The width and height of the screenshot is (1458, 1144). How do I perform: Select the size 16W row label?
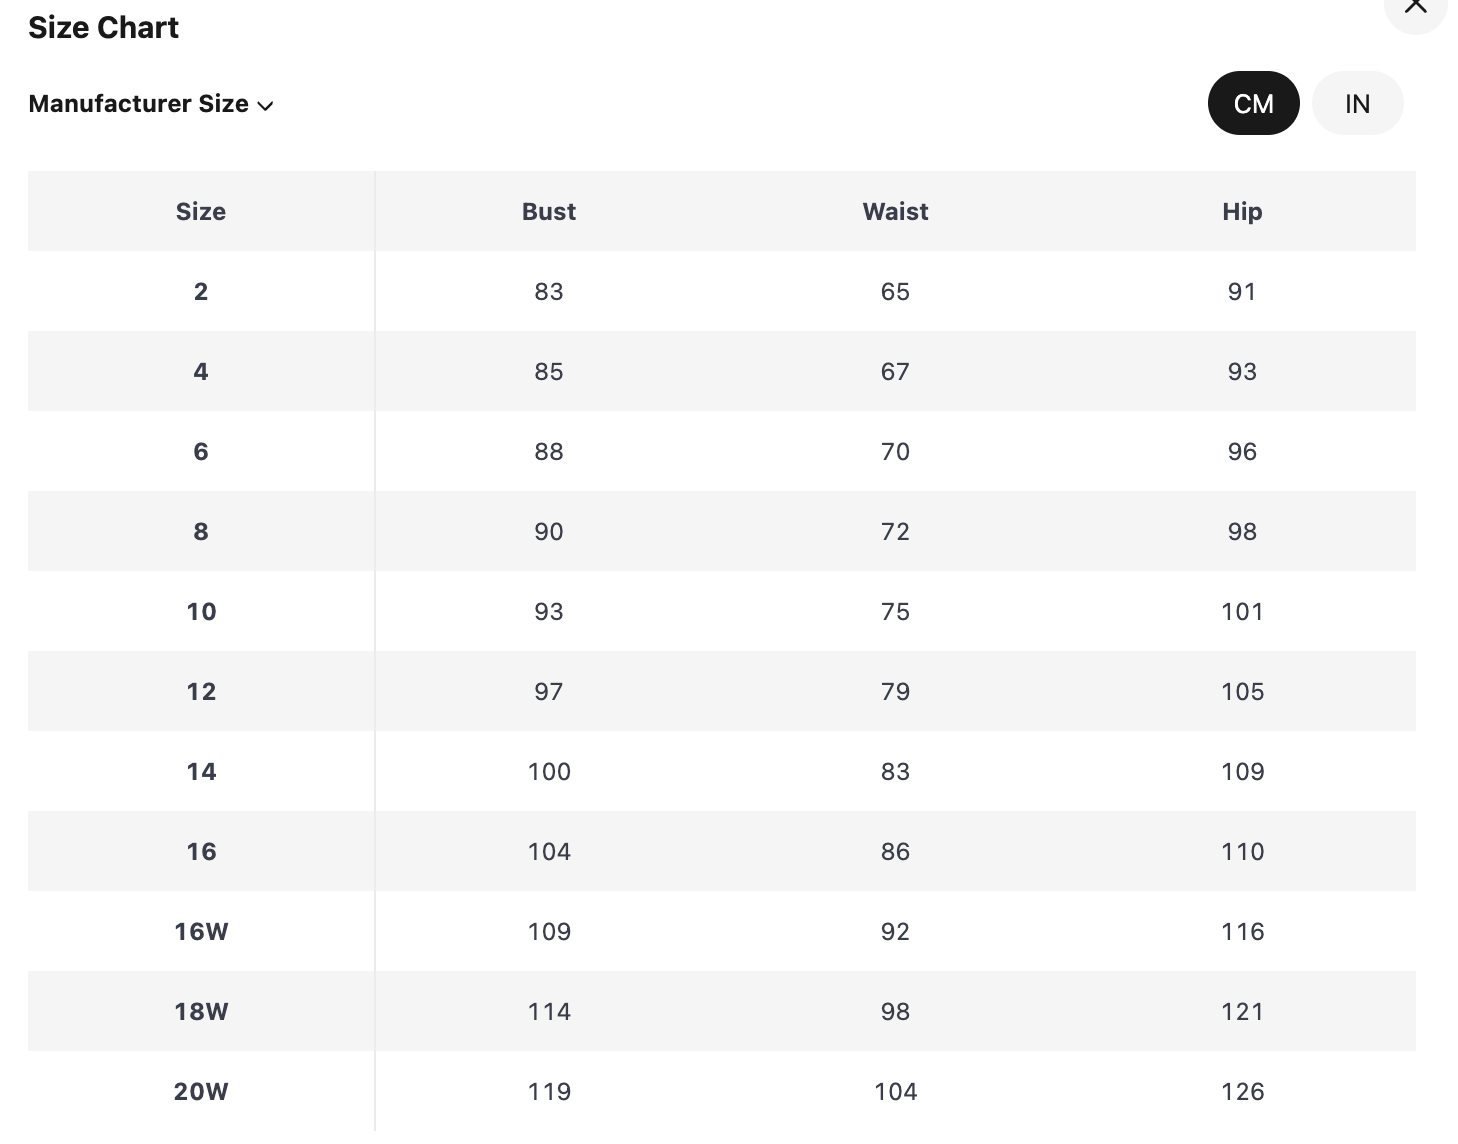[201, 931]
